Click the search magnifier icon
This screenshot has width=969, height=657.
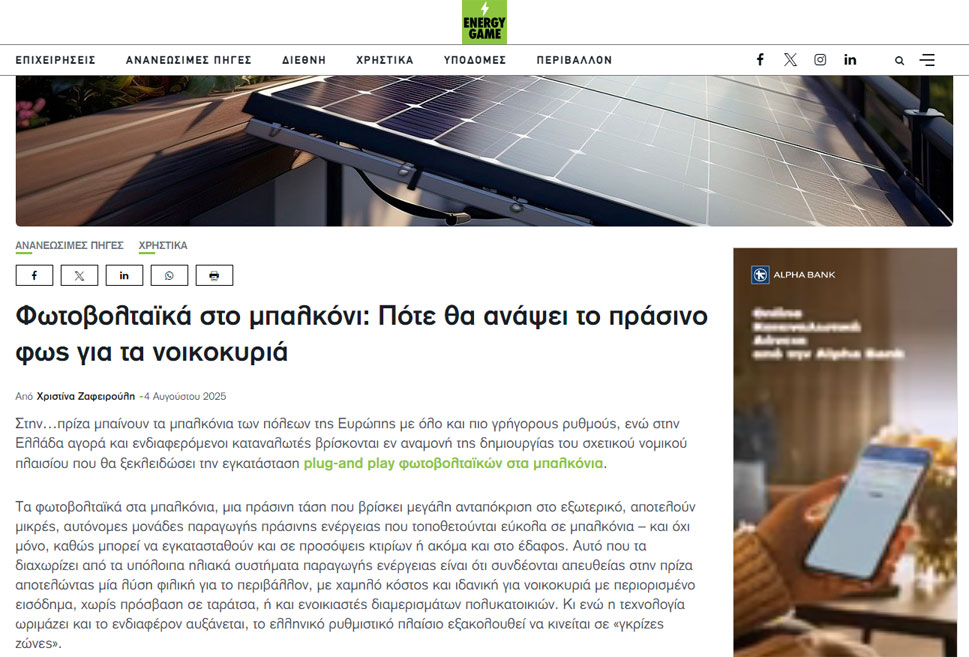pyautogui.click(x=899, y=61)
